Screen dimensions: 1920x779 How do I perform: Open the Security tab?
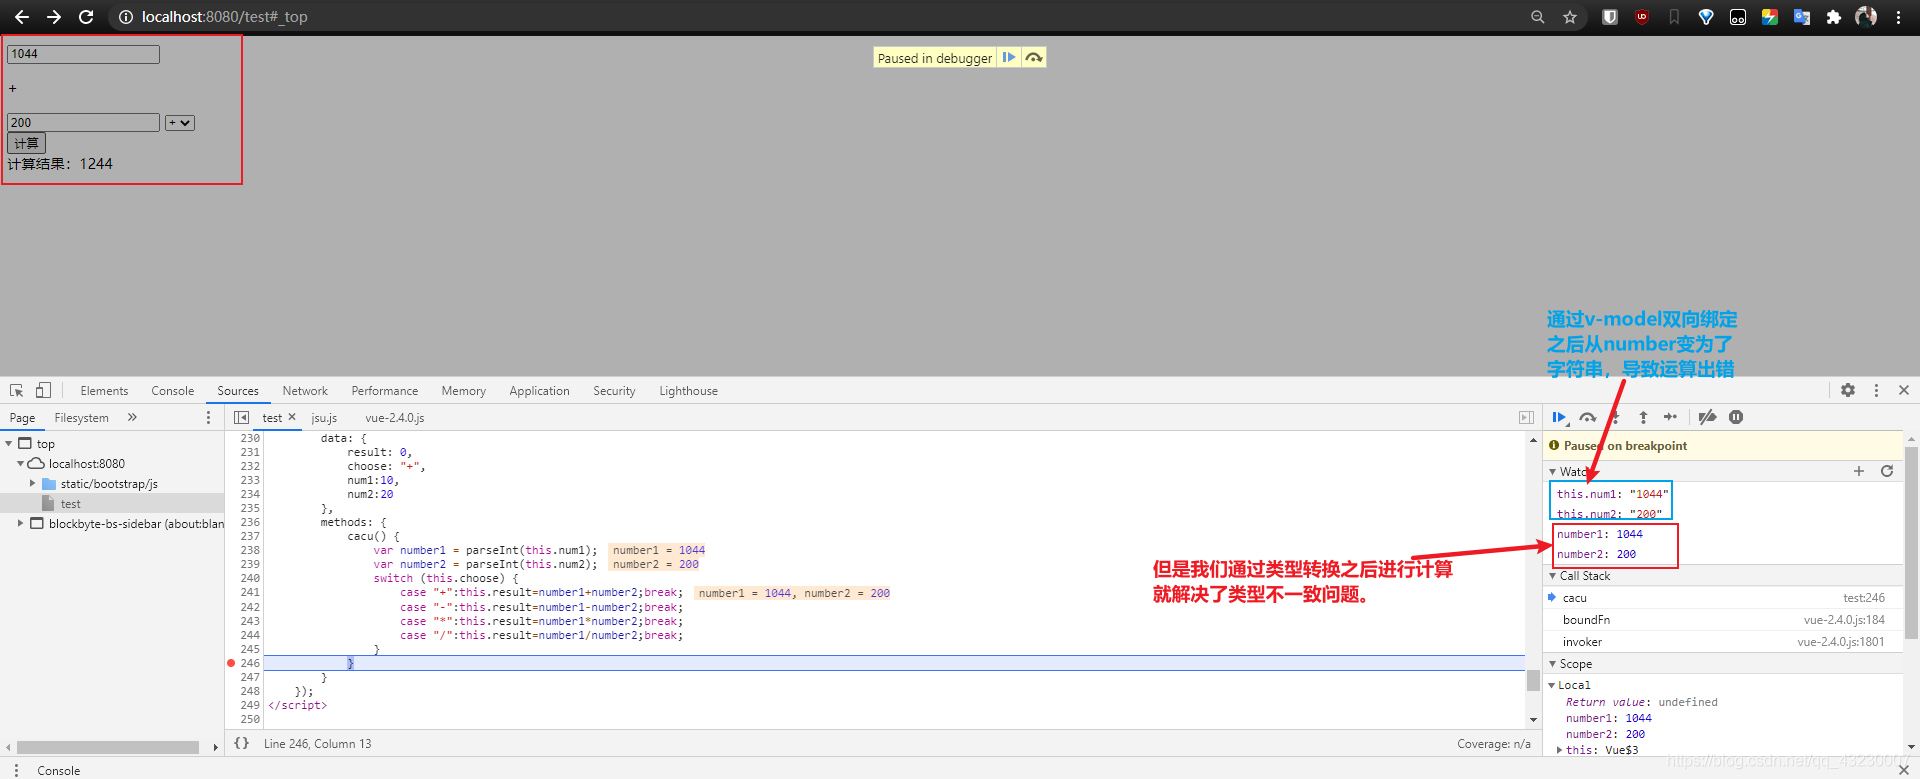pyautogui.click(x=614, y=391)
